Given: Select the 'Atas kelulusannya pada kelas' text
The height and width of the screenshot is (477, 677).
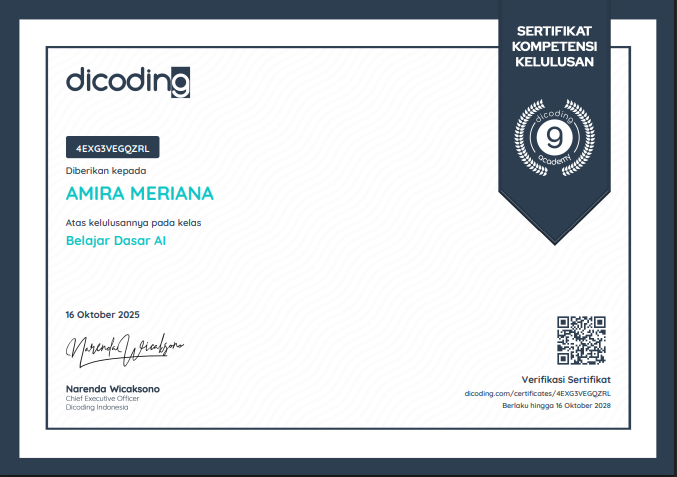Looking at the screenshot, I should 126,221.
